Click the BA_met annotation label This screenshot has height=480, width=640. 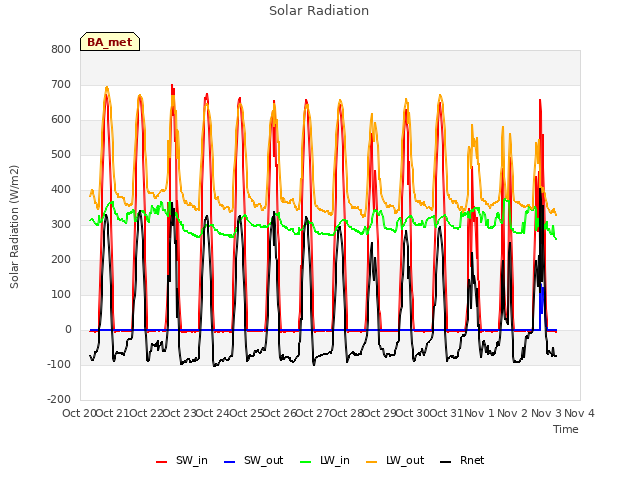click(110, 42)
